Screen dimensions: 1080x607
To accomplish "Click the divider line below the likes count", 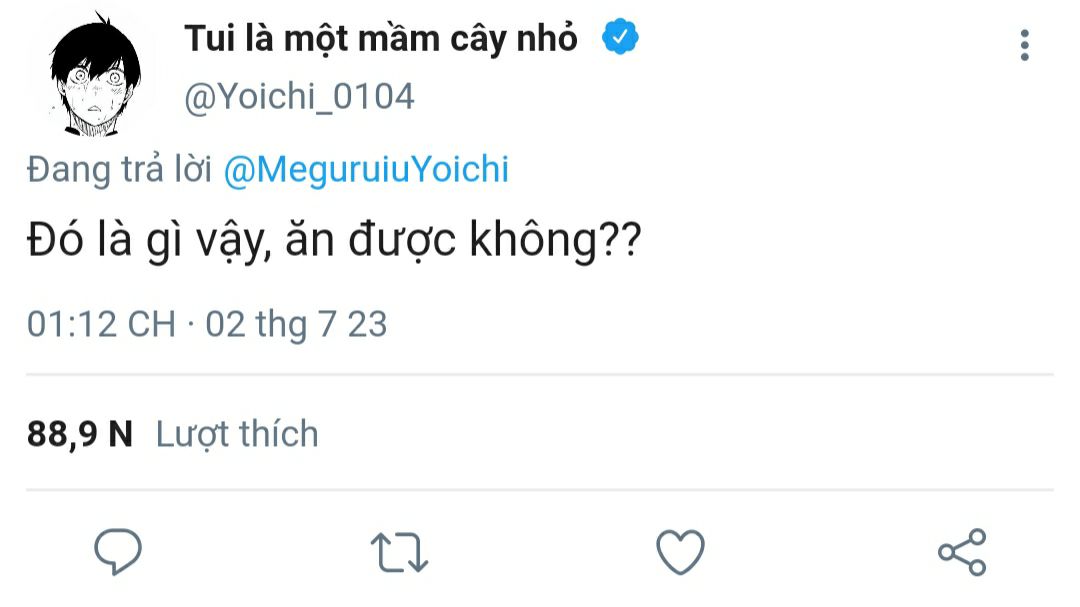I will tap(540, 490).
